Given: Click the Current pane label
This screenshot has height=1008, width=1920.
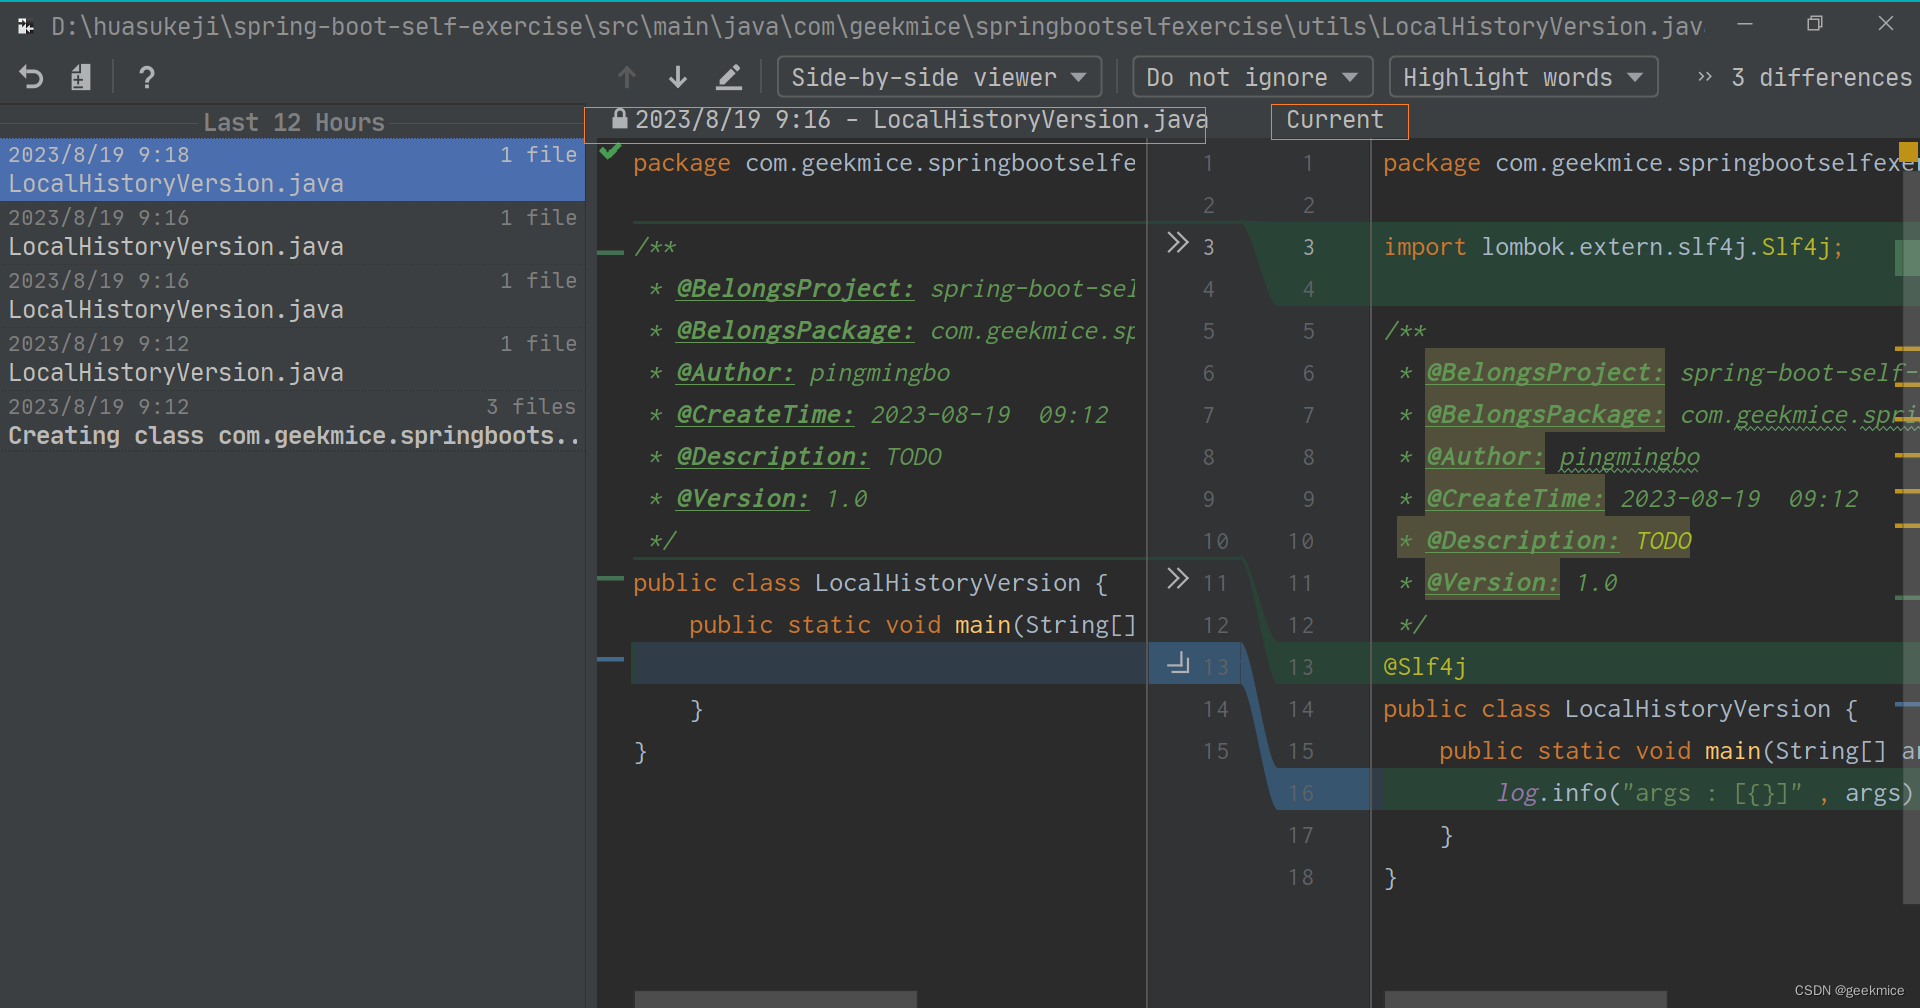Looking at the screenshot, I should (x=1335, y=120).
